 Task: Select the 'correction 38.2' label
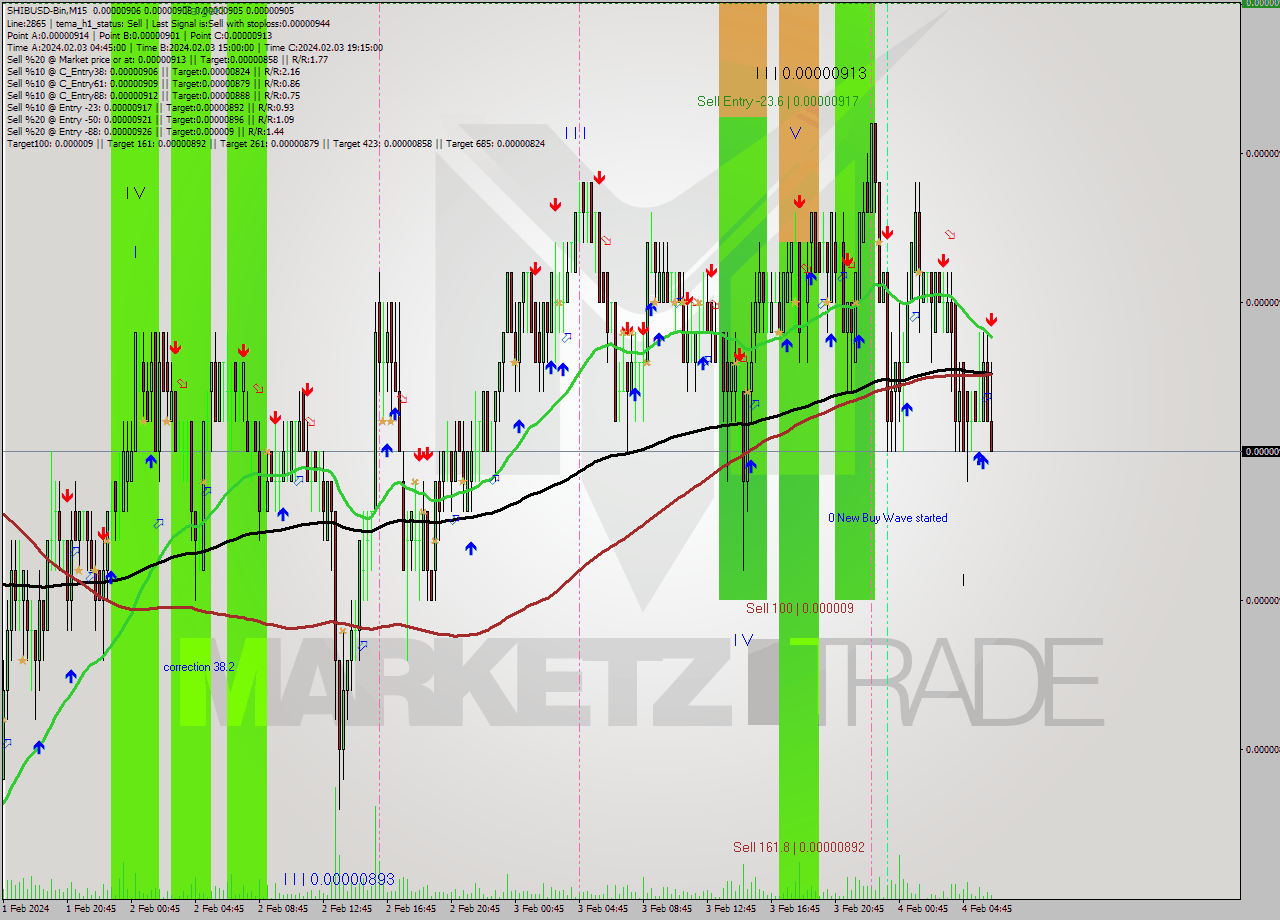tap(199, 667)
